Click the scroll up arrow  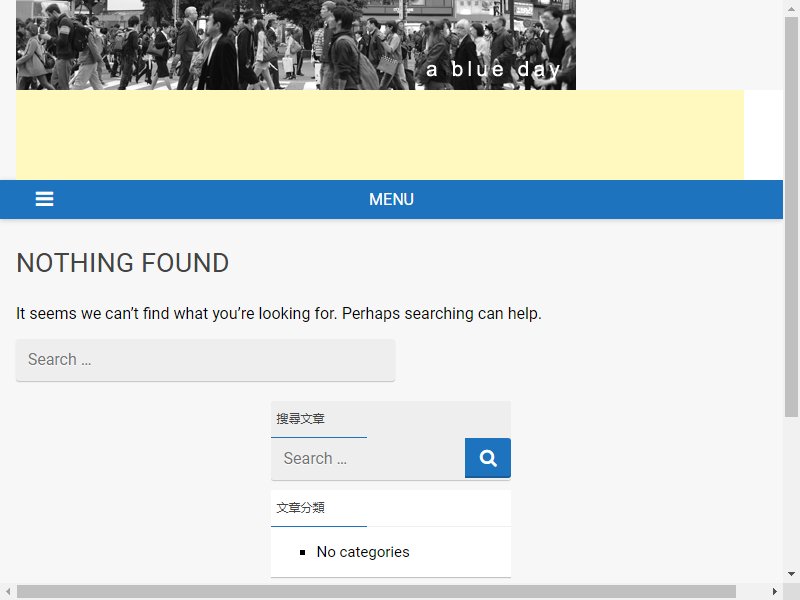tap(791, 8)
